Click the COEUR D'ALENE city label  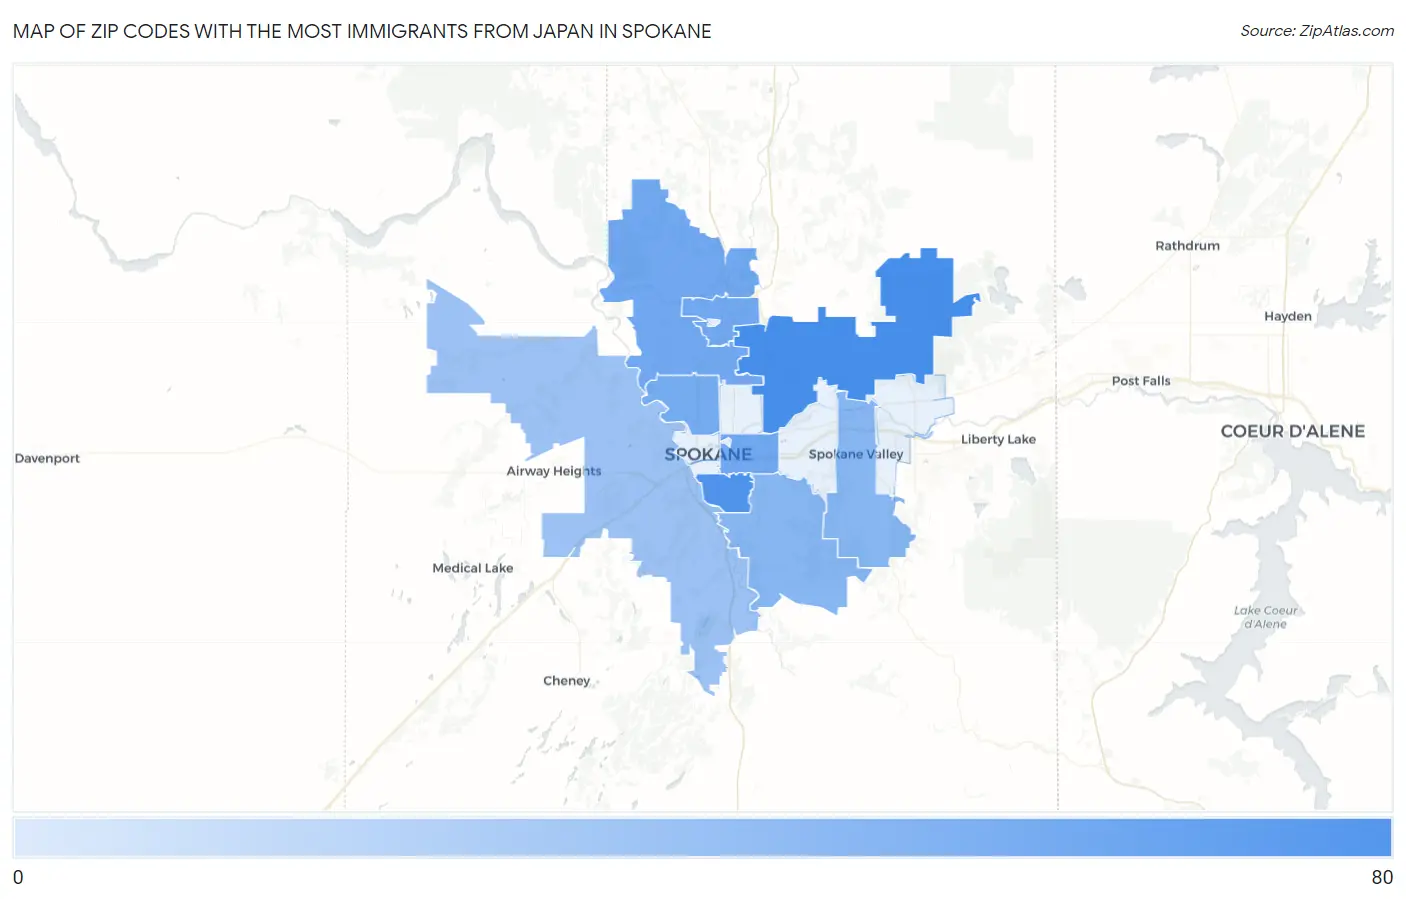(1292, 431)
